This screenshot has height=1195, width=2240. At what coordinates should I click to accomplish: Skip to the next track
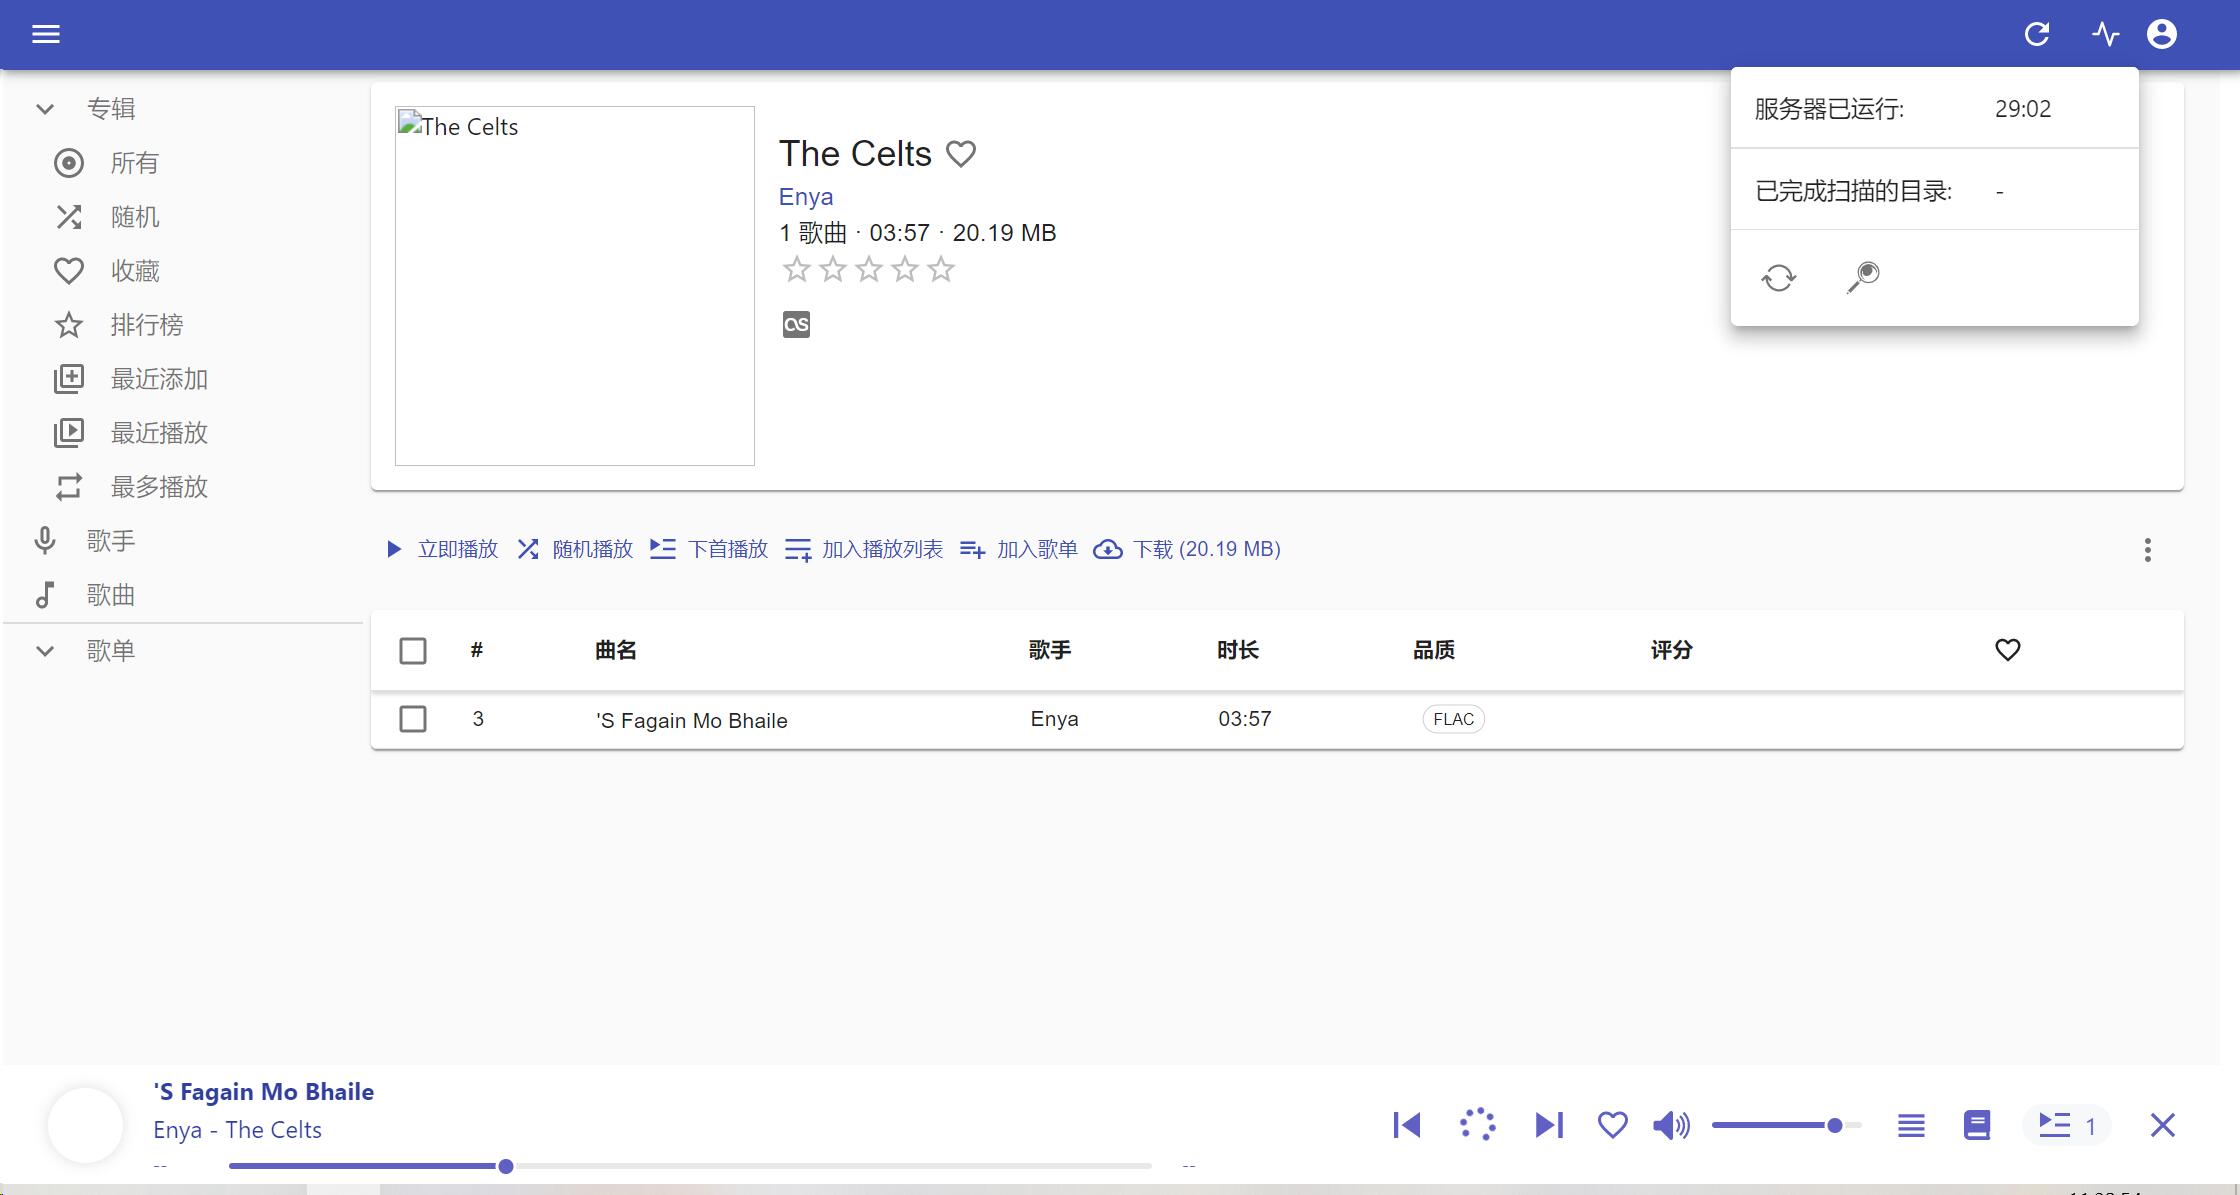coord(1548,1125)
